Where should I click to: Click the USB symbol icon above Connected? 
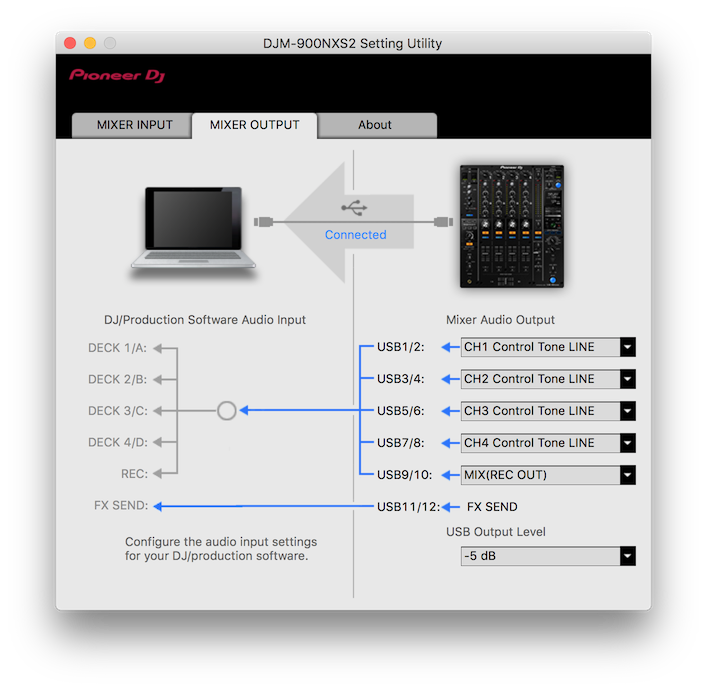[x=354, y=207]
